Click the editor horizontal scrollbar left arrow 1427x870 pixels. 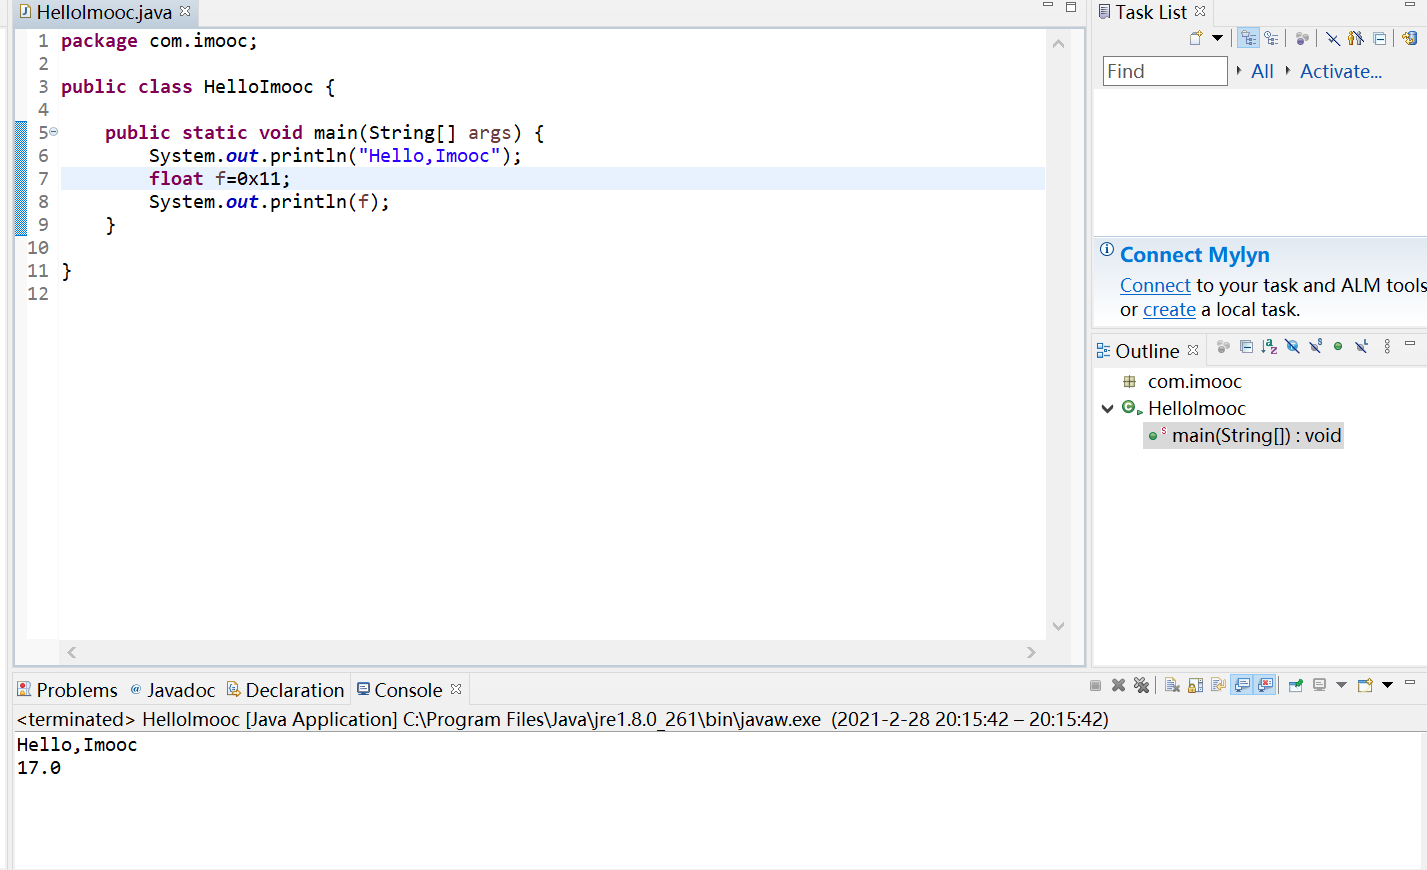point(71,652)
